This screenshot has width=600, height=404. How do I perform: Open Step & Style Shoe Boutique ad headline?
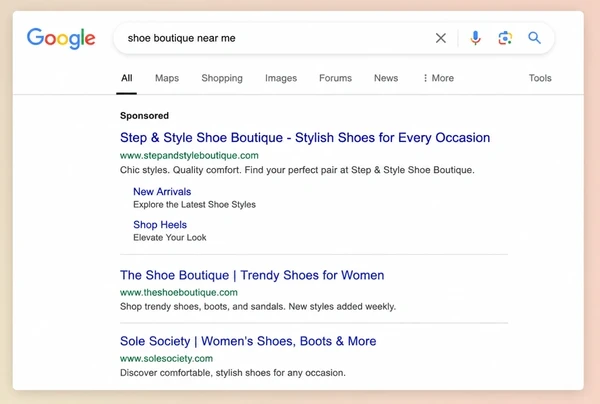click(305, 138)
